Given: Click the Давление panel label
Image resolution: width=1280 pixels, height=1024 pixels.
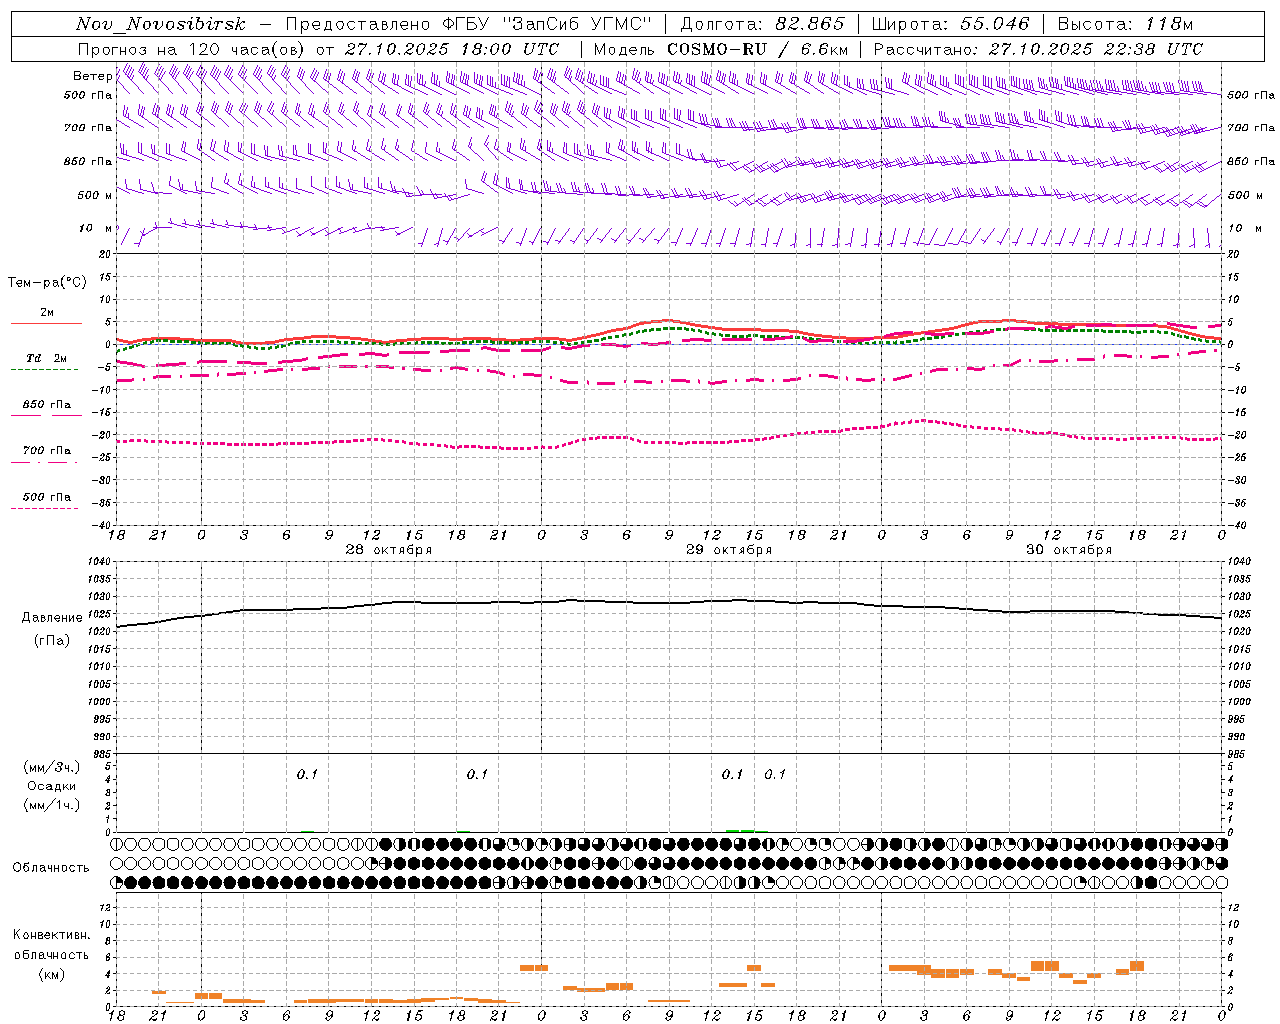Looking at the screenshot, I should click(x=52, y=617).
